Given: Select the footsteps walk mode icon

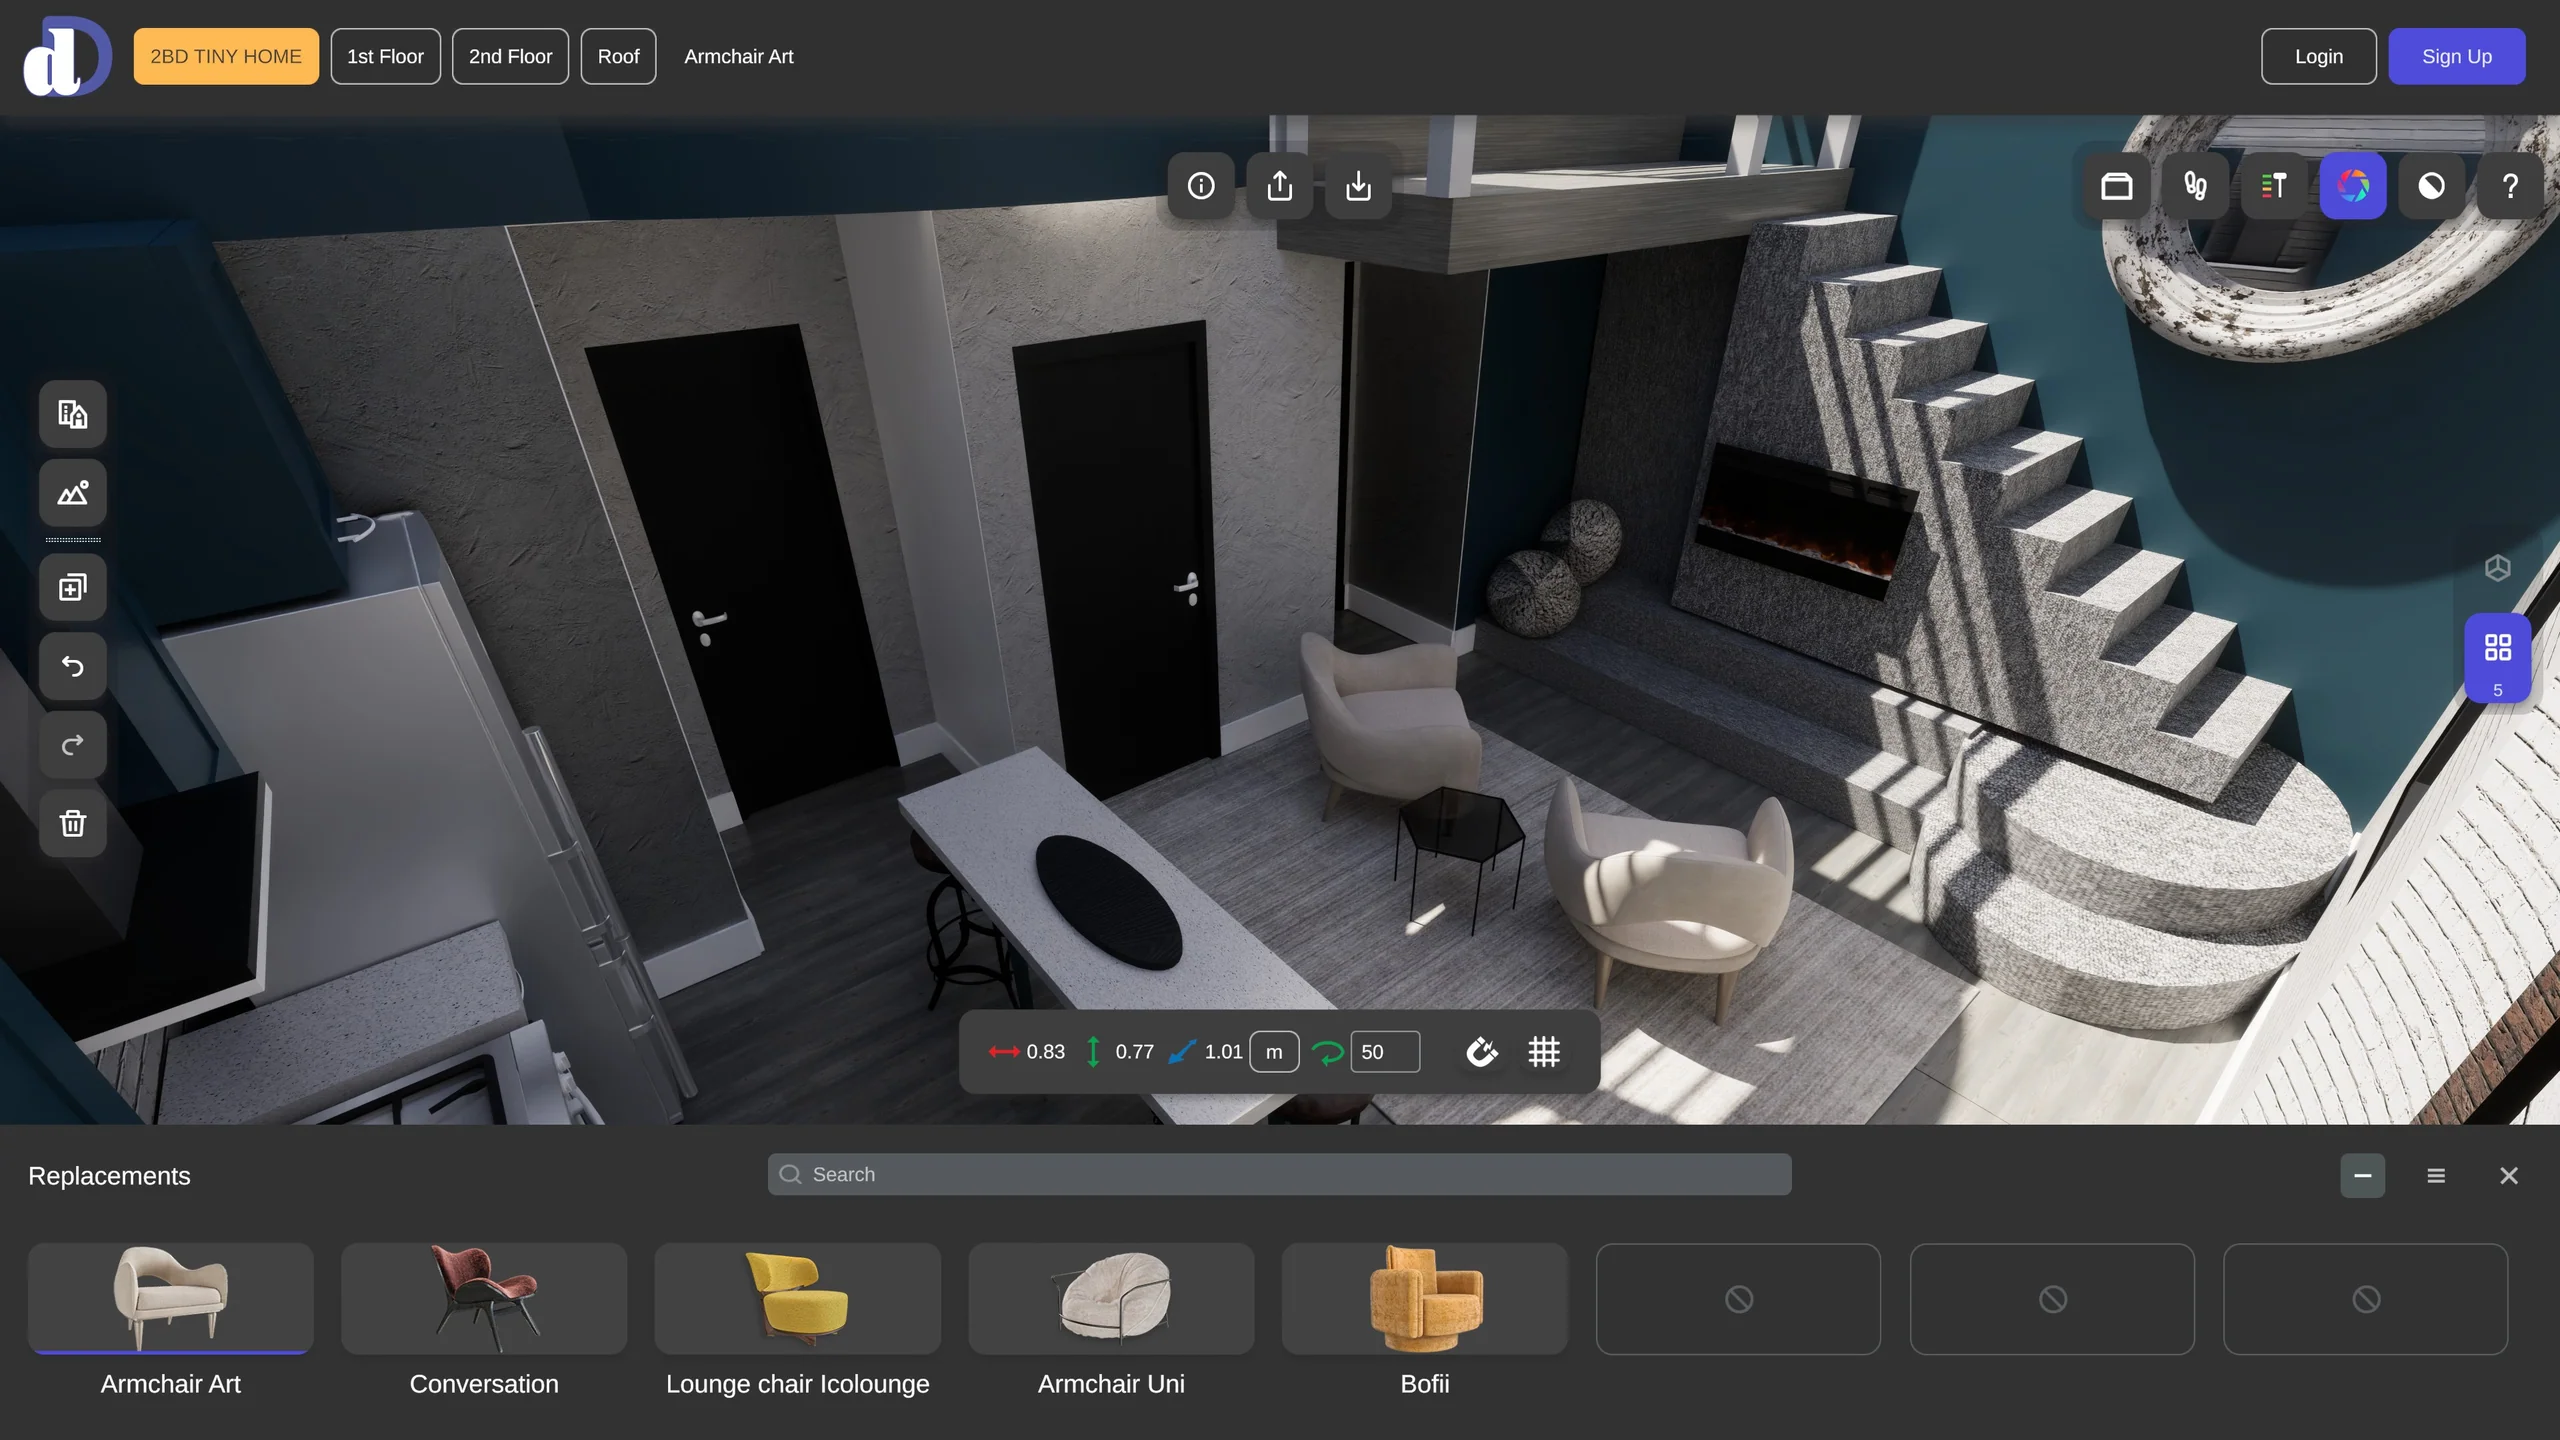Looking at the screenshot, I should [2195, 186].
